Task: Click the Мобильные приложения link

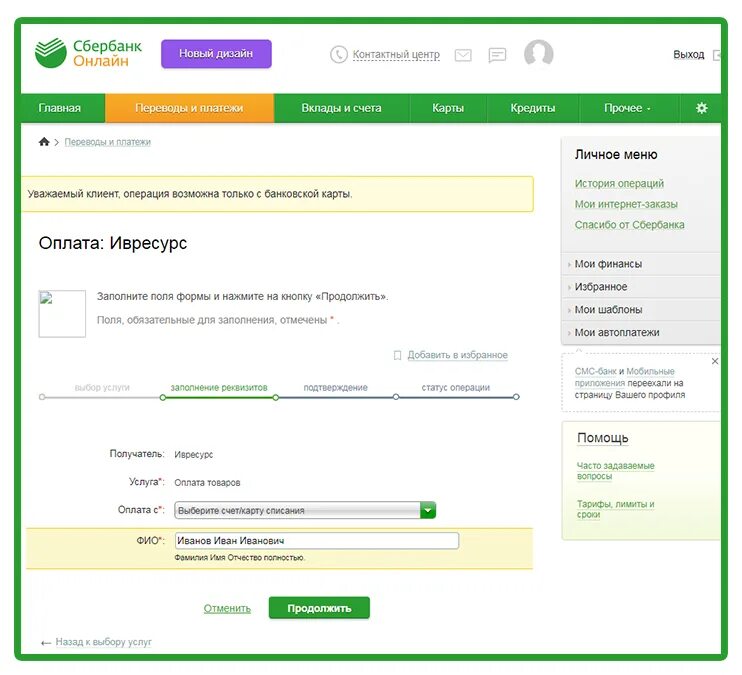Action: (625, 377)
